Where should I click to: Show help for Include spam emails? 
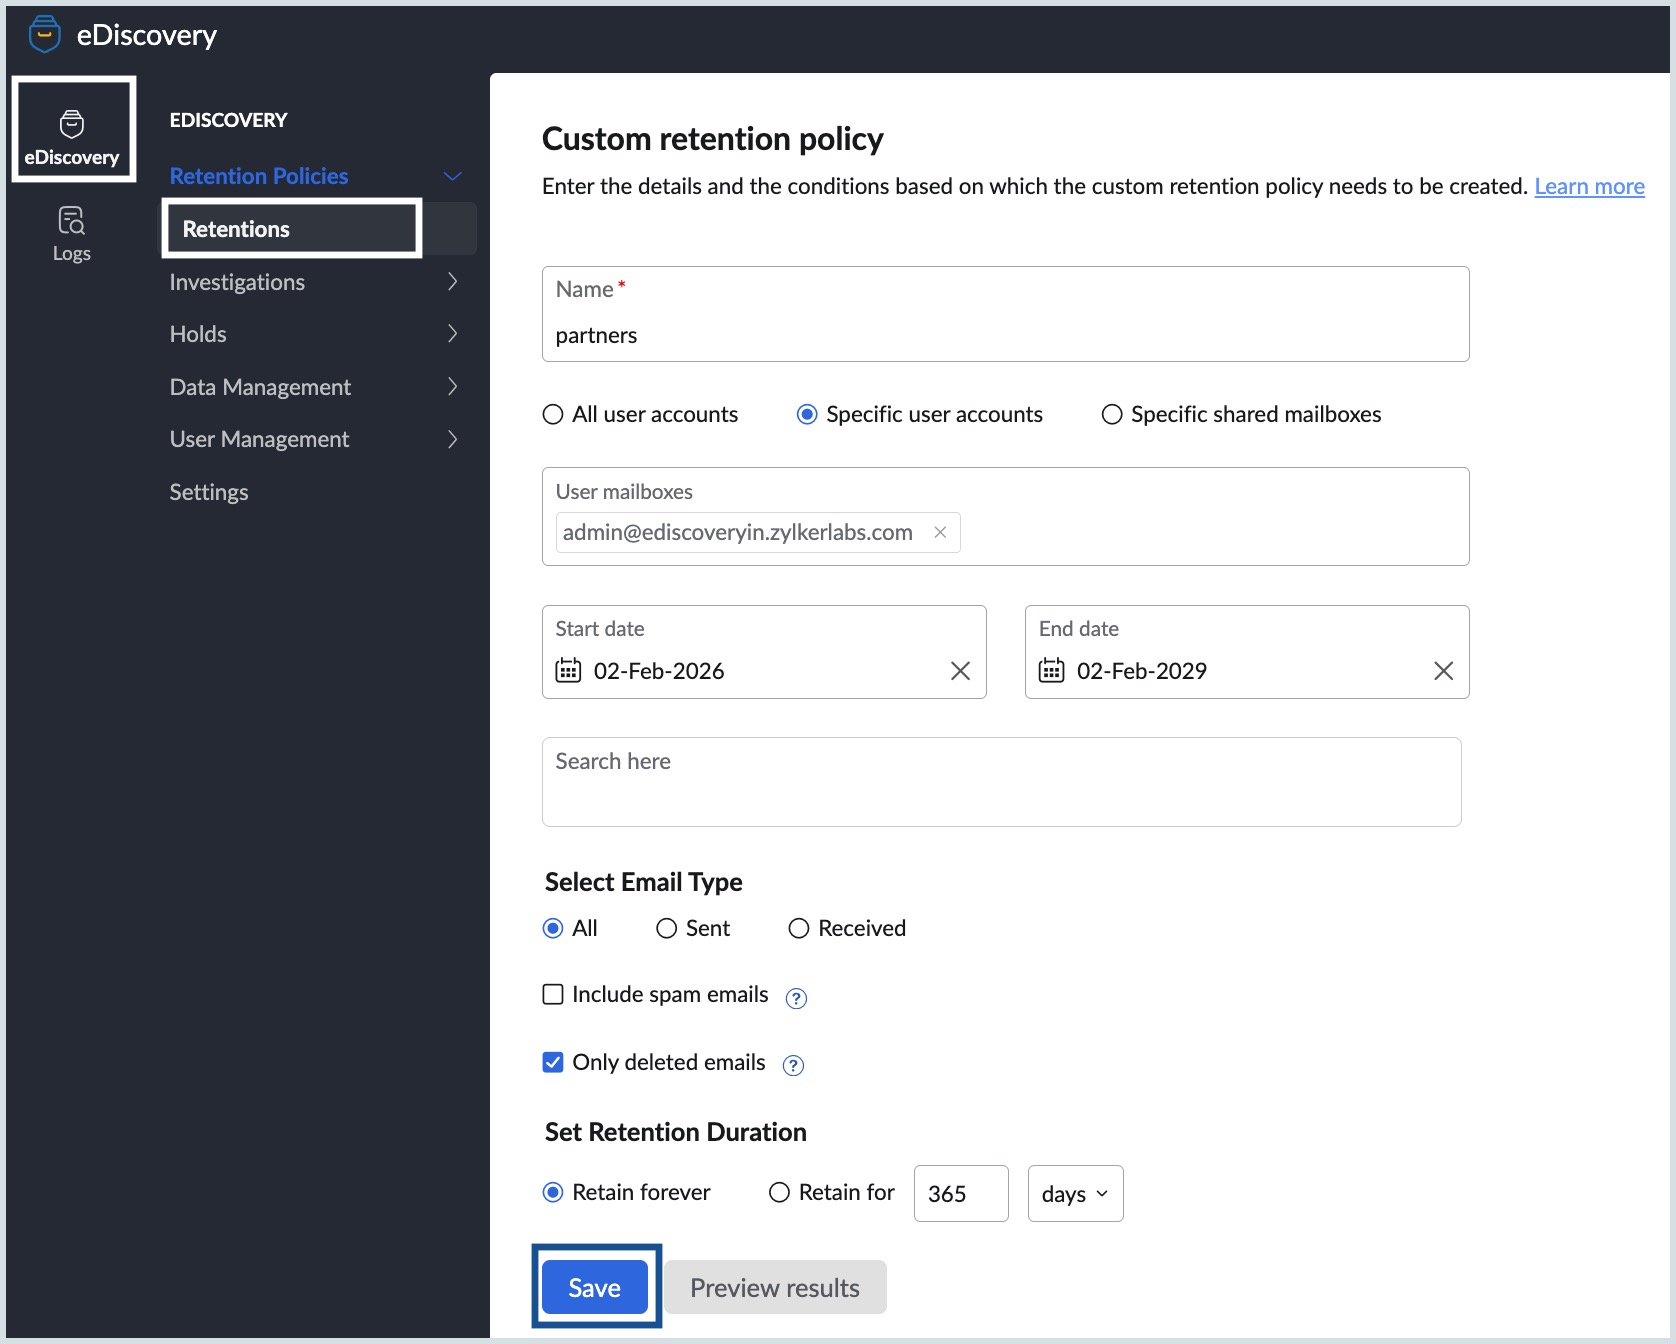796,998
